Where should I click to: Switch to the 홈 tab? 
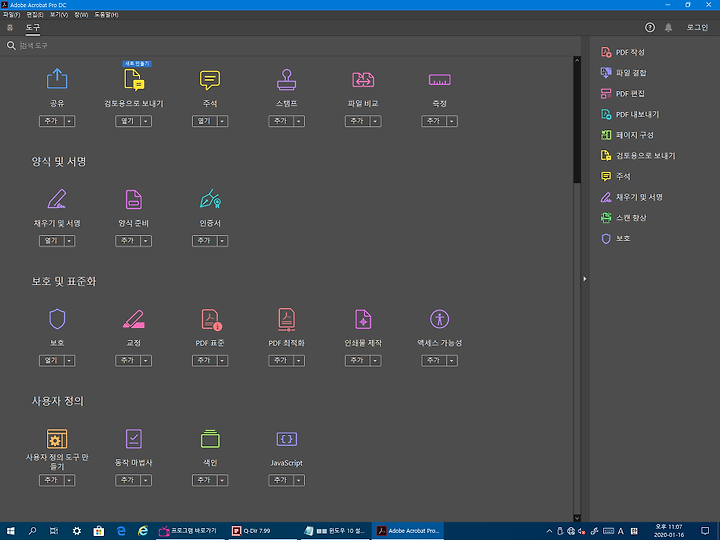pyautogui.click(x=10, y=28)
